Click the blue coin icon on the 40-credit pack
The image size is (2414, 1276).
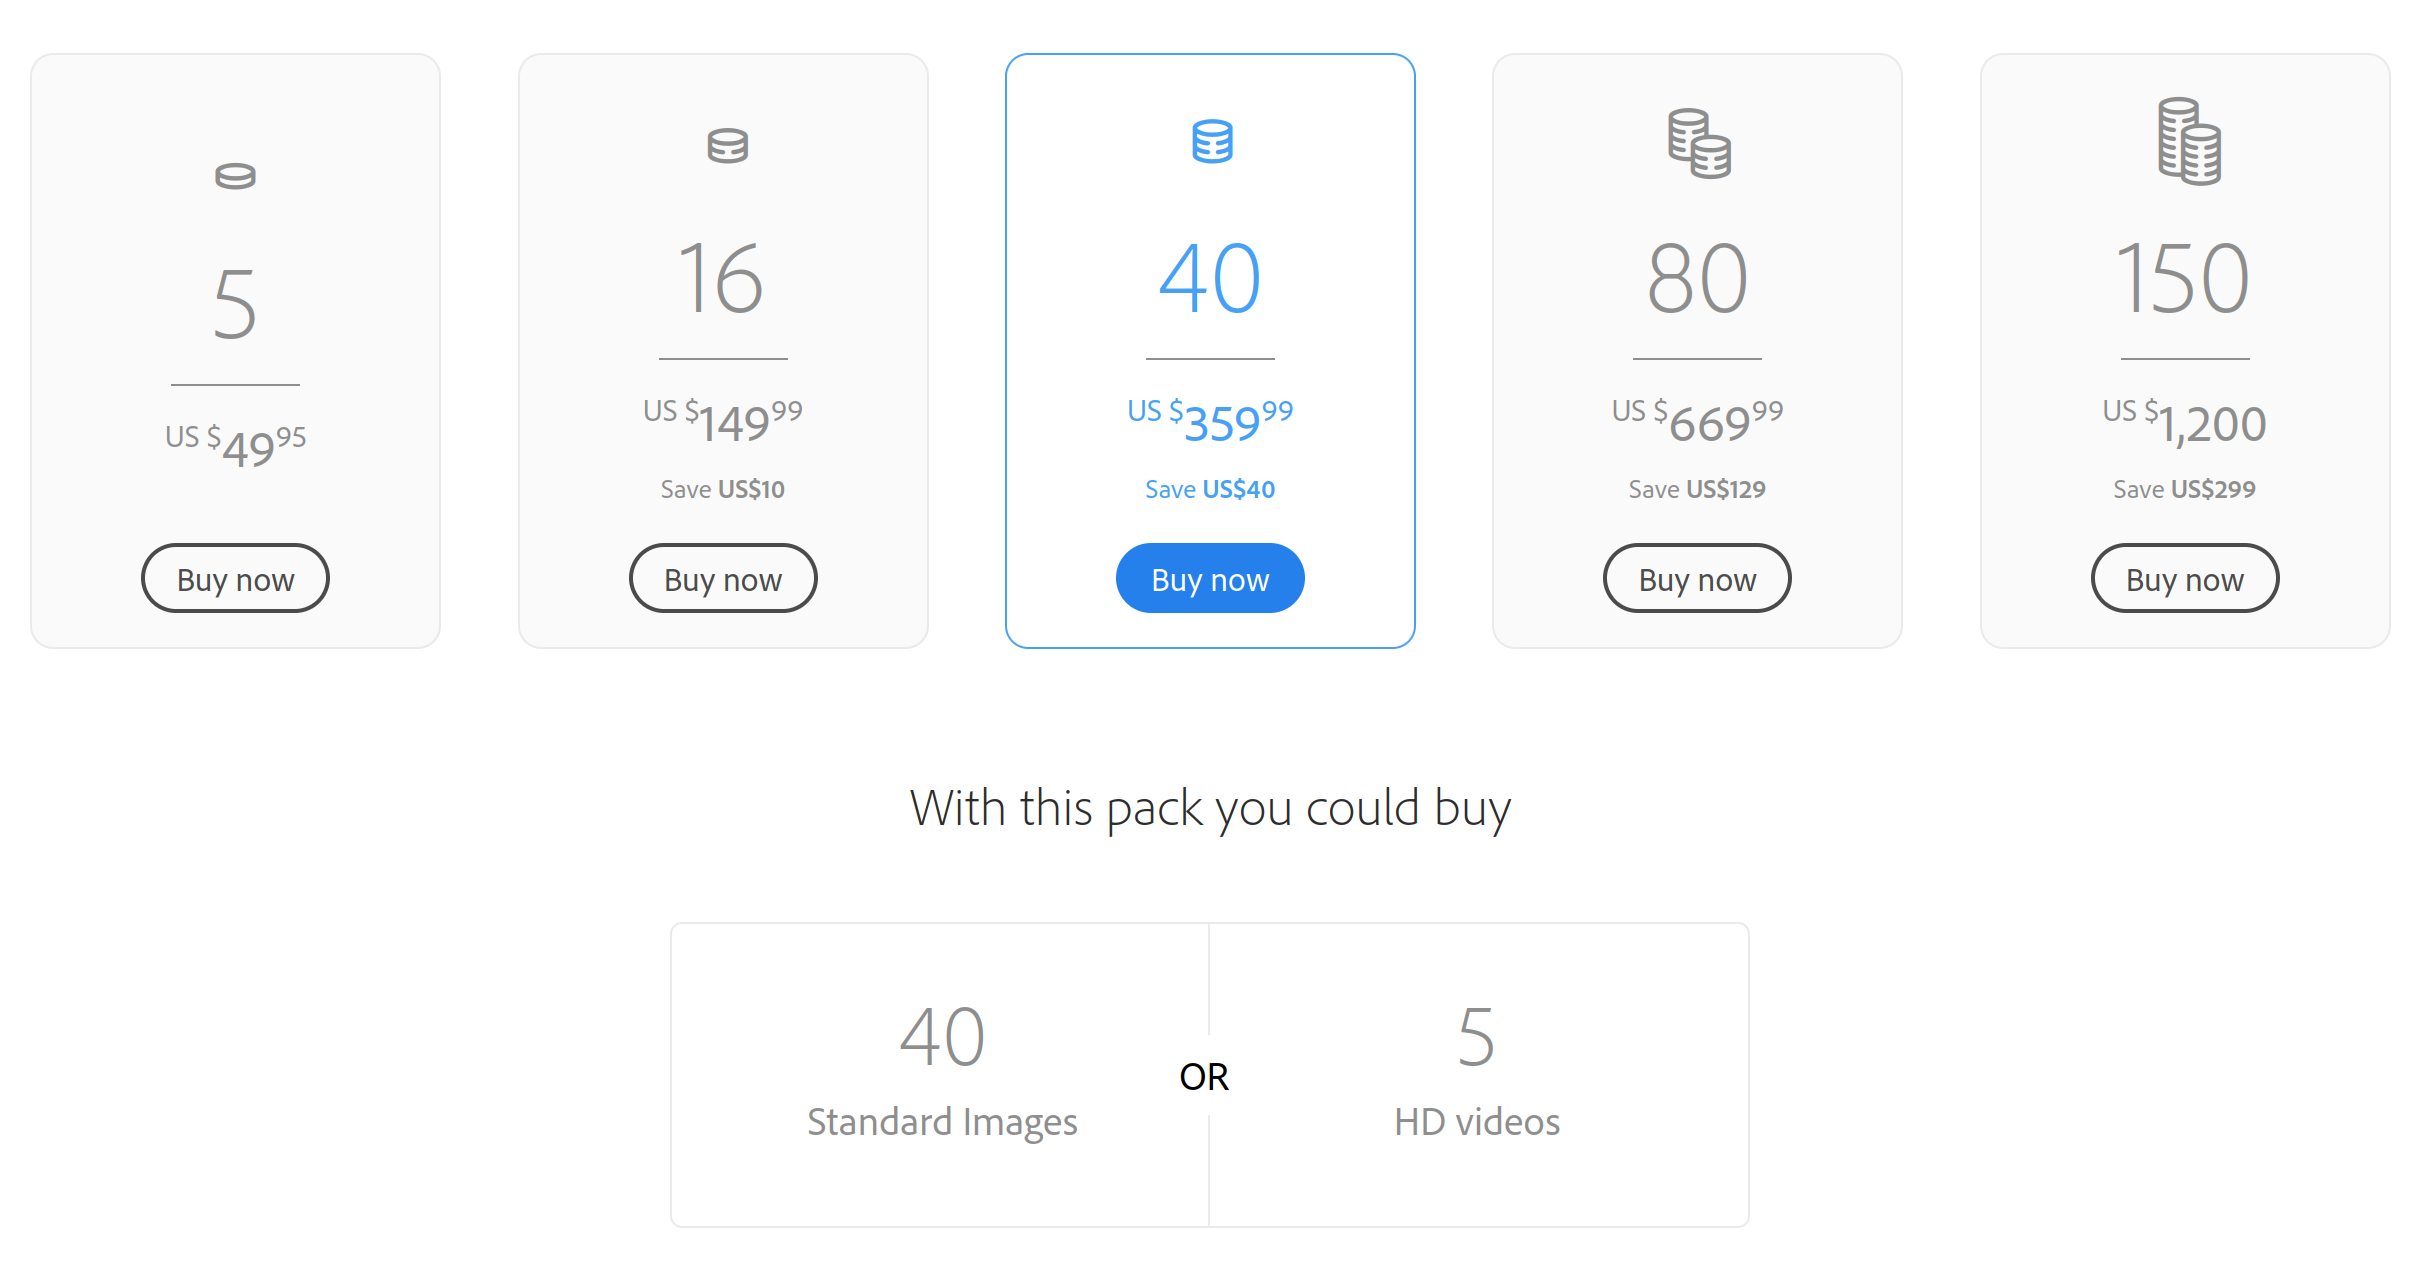pyautogui.click(x=1210, y=141)
